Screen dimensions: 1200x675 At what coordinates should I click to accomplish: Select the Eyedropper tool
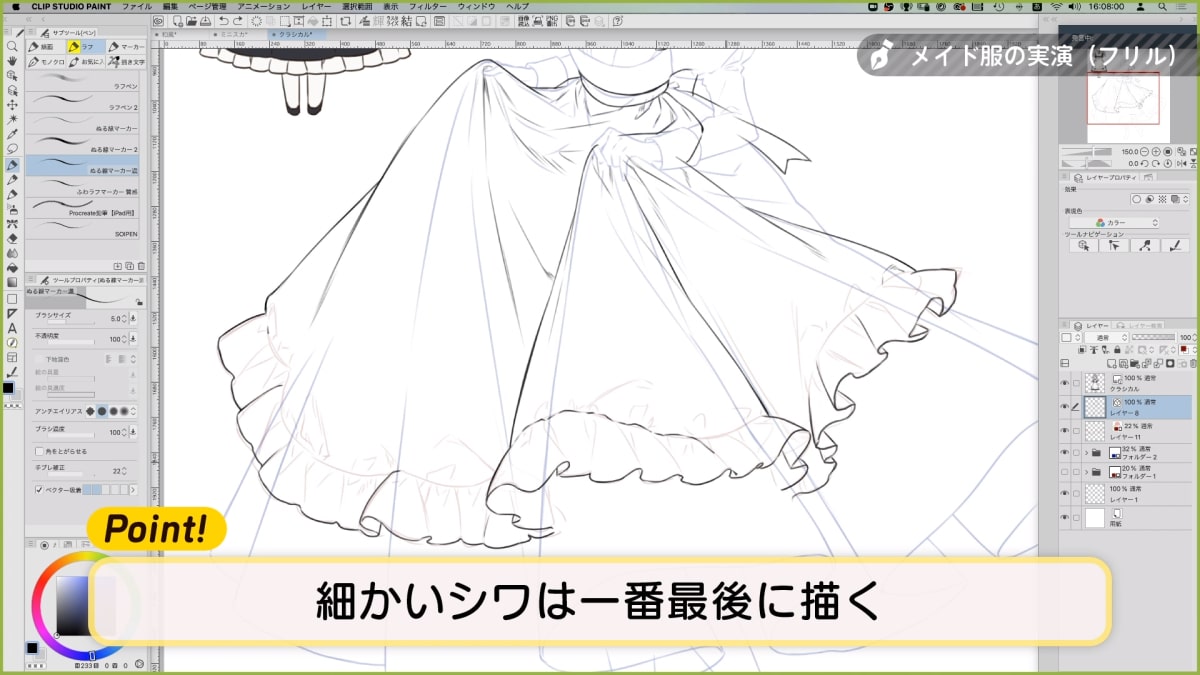point(11,134)
